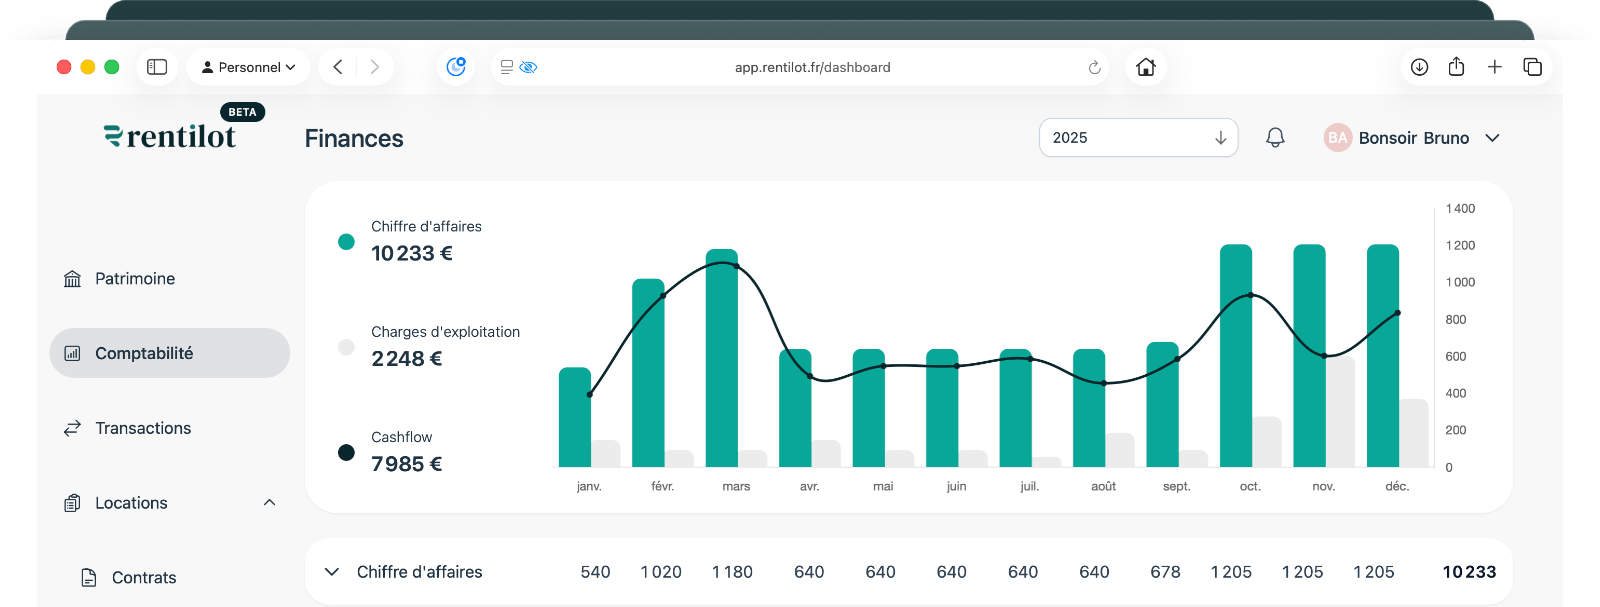The image size is (1600, 607).
Task: Go to Transactions in the sidebar
Action: pyautogui.click(x=142, y=428)
